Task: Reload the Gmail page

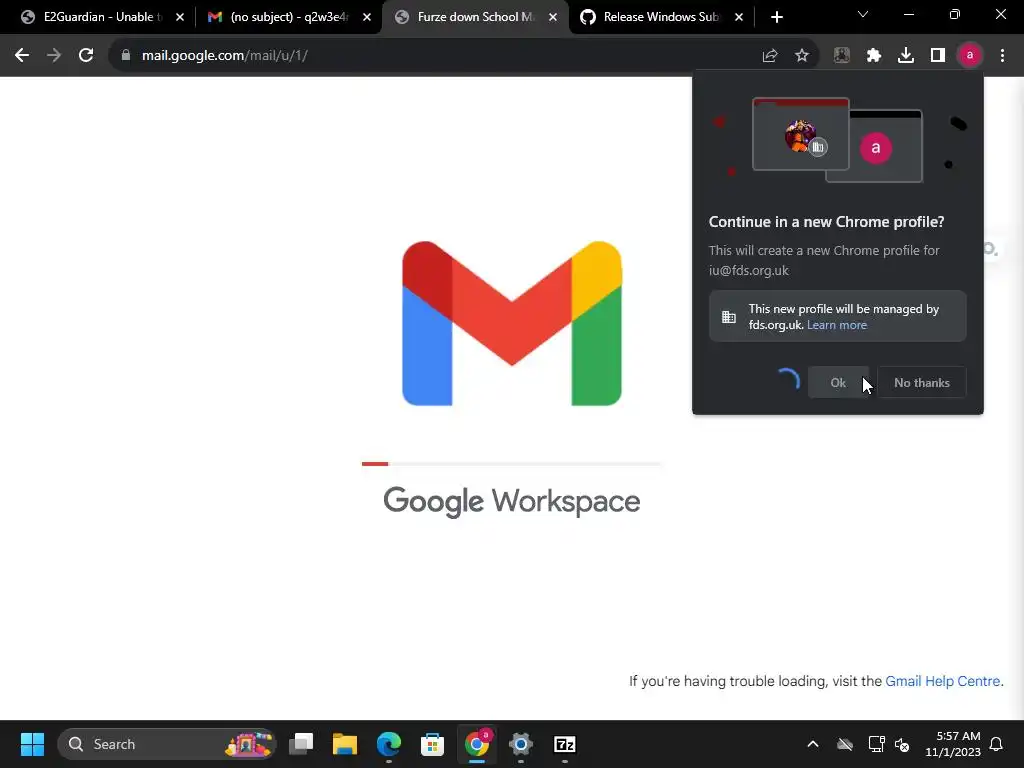Action: tap(86, 56)
